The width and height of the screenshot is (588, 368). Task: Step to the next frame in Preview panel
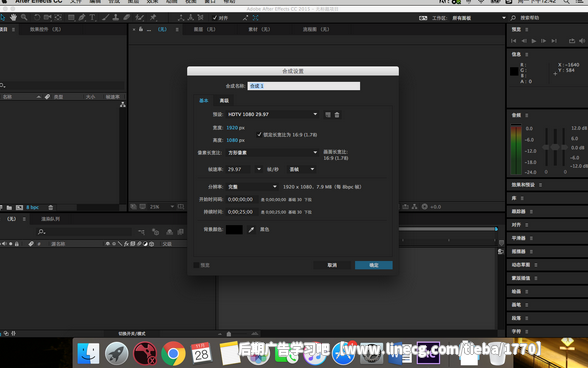tap(543, 41)
